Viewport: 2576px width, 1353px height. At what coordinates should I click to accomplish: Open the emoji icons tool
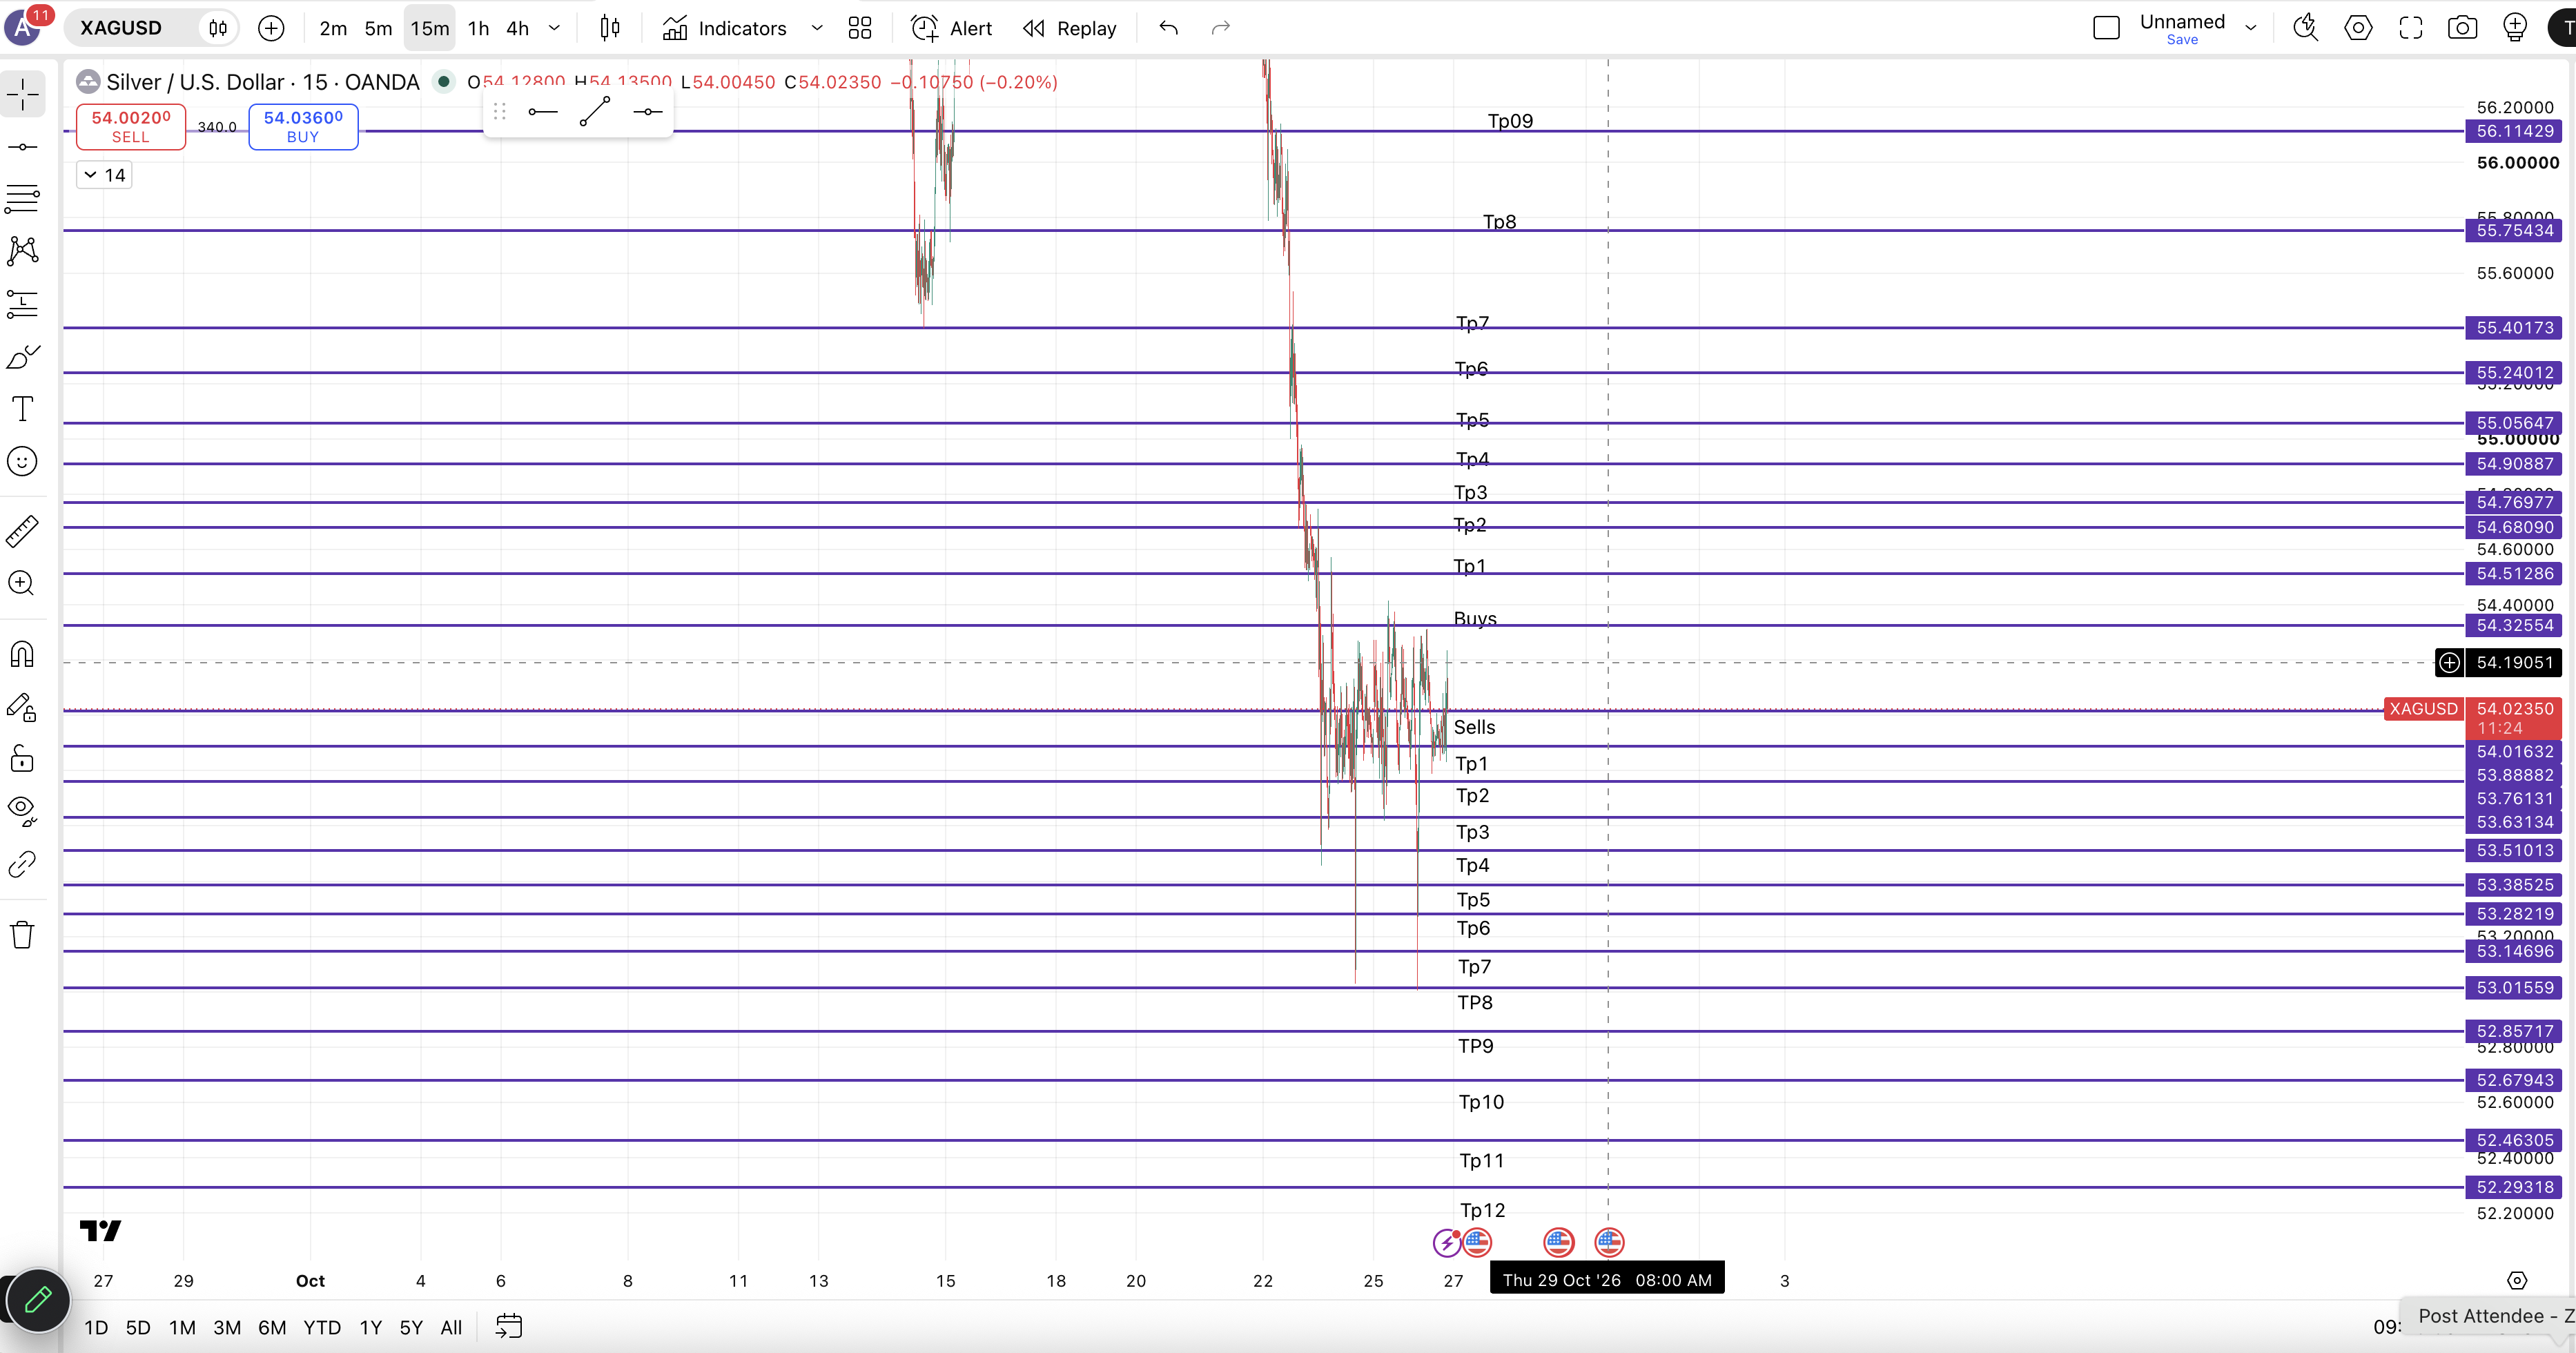(x=22, y=461)
